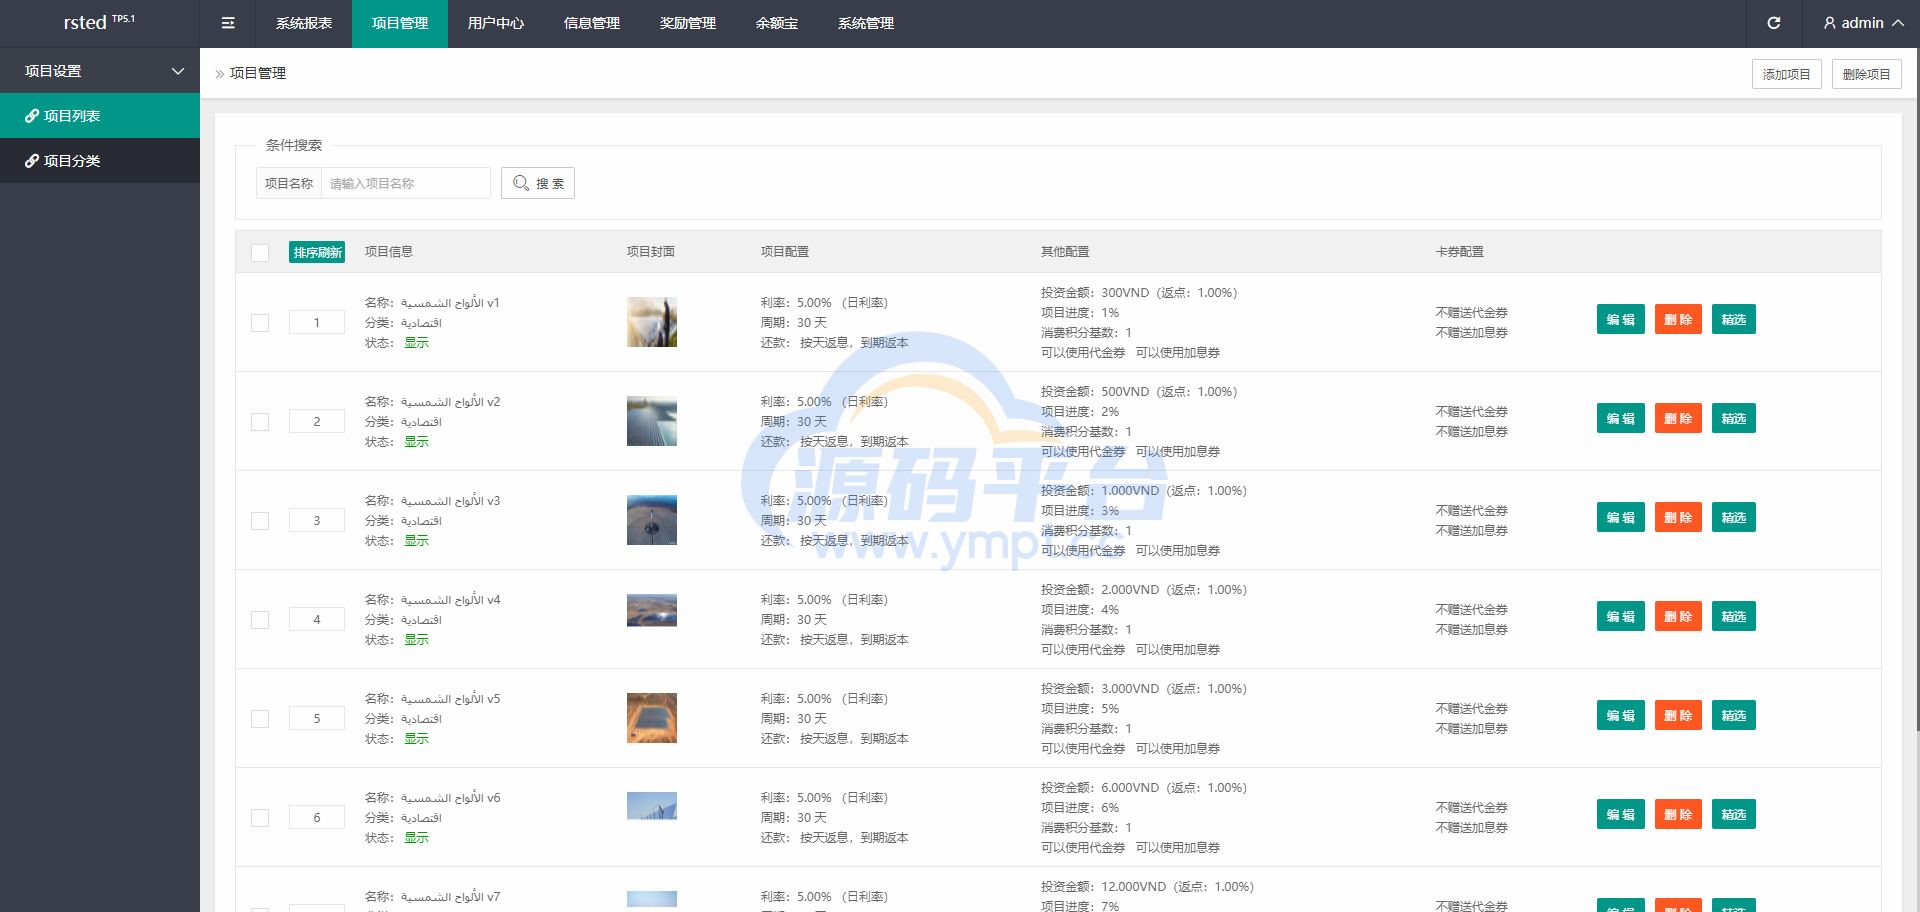
Task: Click sort order field of project v2
Action: click(317, 421)
